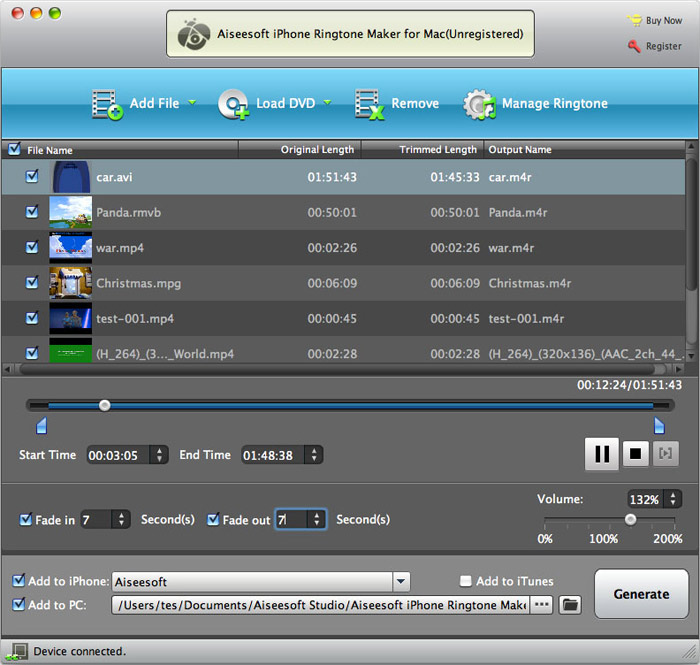Click the device connected status icon
This screenshot has height=665, width=700.
17,652
